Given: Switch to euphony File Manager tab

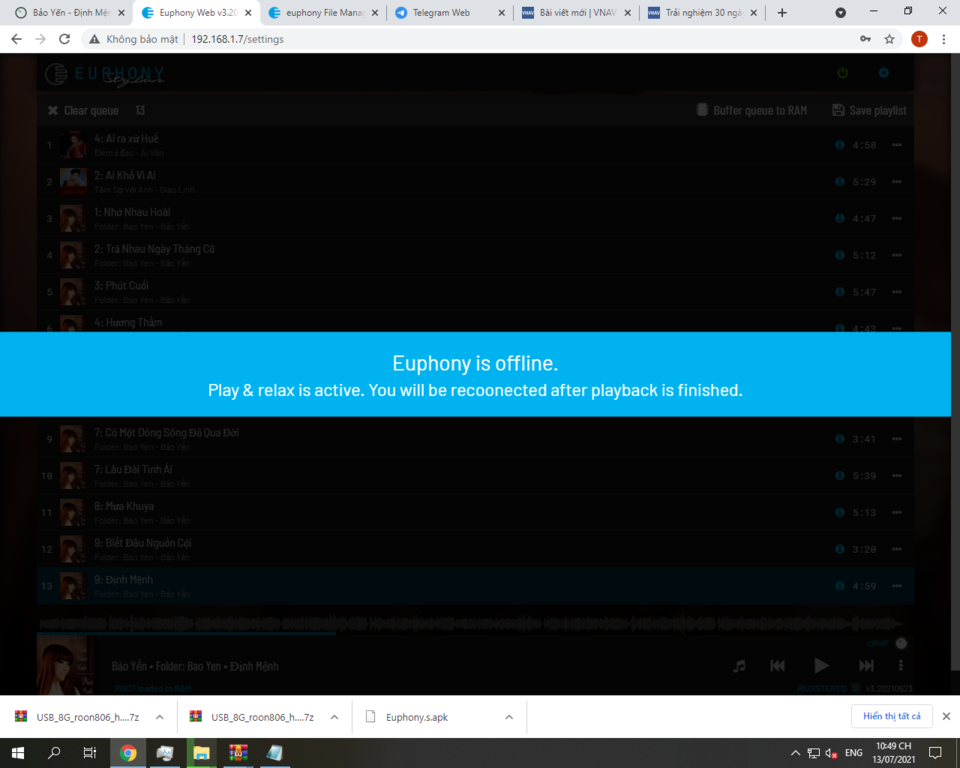Looking at the screenshot, I should pos(323,12).
